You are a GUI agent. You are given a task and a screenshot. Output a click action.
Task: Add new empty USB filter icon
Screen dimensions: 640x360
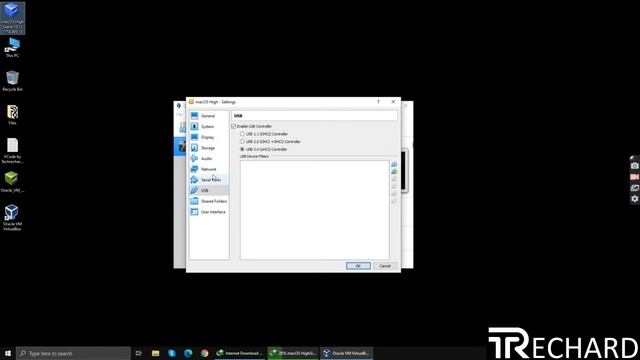394,164
